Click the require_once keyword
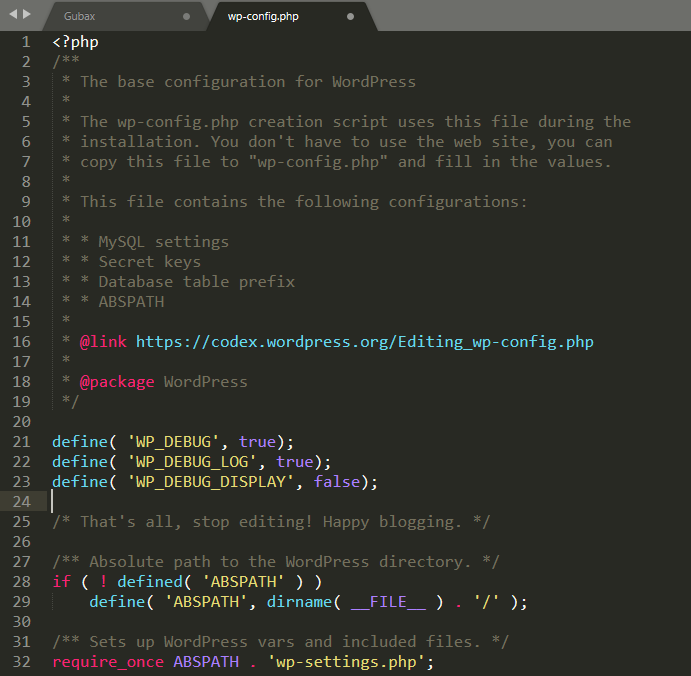The width and height of the screenshot is (691, 676). click(108, 662)
